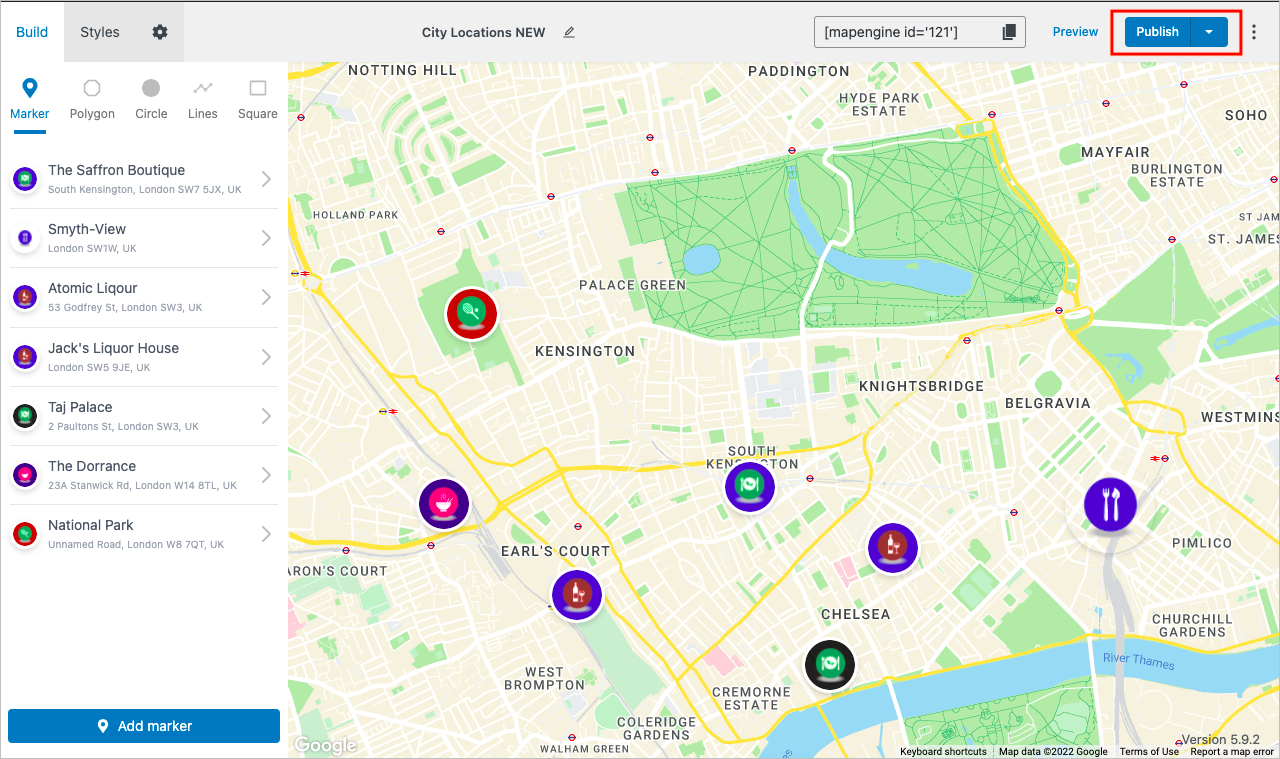This screenshot has height=759, width=1280.
Task: Open the three-dot more options menu
Action: [1254, 32]
